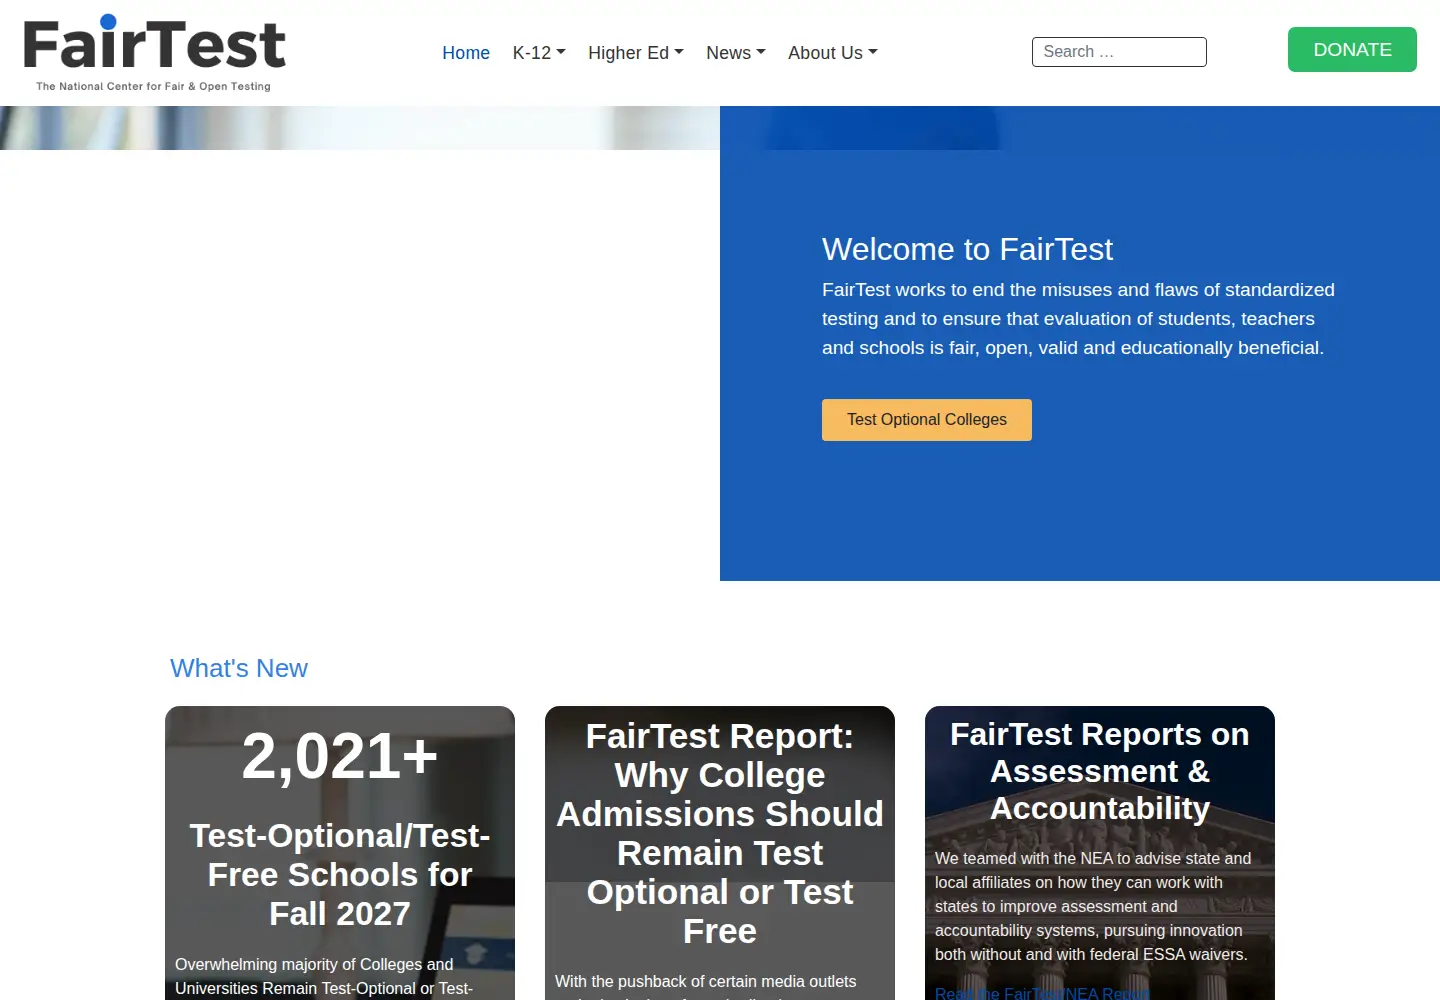Open the 2,021+ Test-Optional Schools card
Screen dimensions: 1440x1000
[340, 853]
